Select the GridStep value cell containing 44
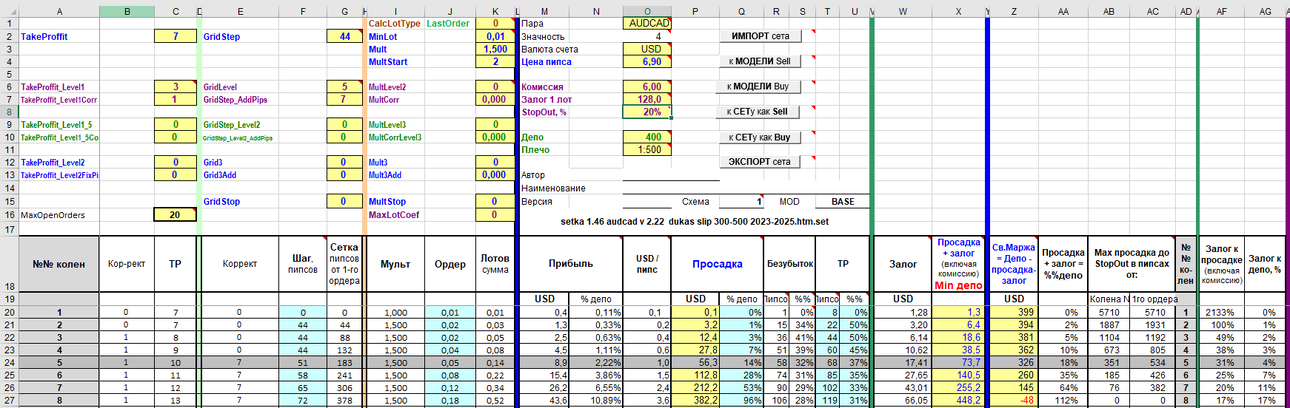Screen dimensions: 1290x408 [x=344, y=36]
